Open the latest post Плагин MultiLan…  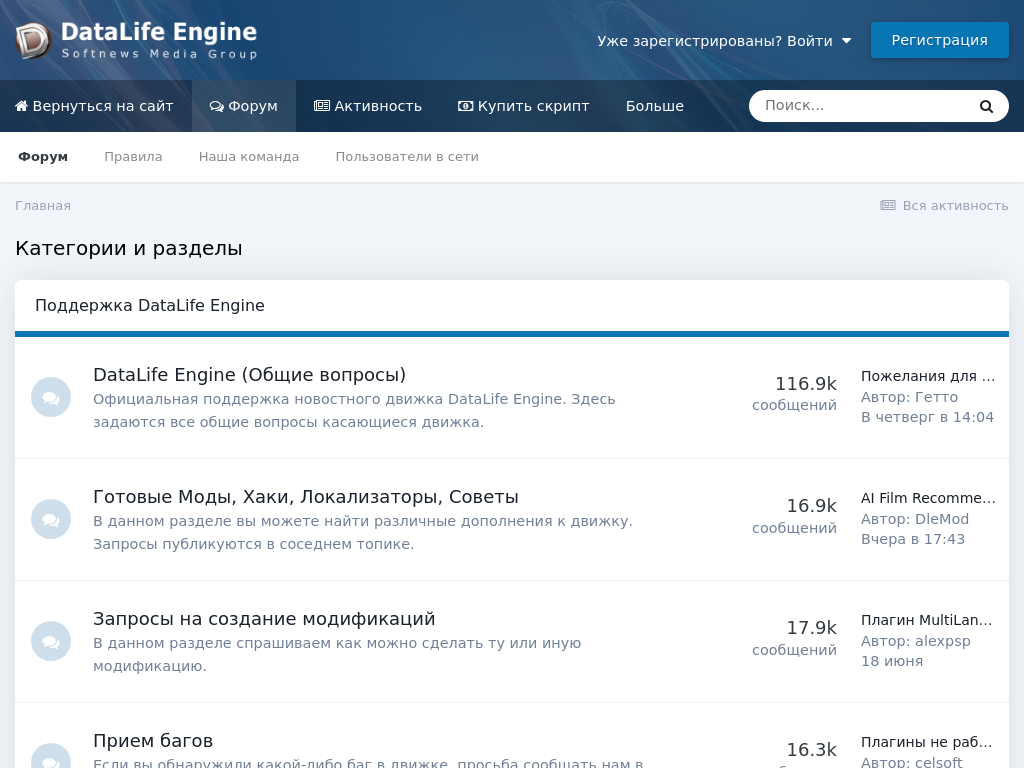[928, 620]
